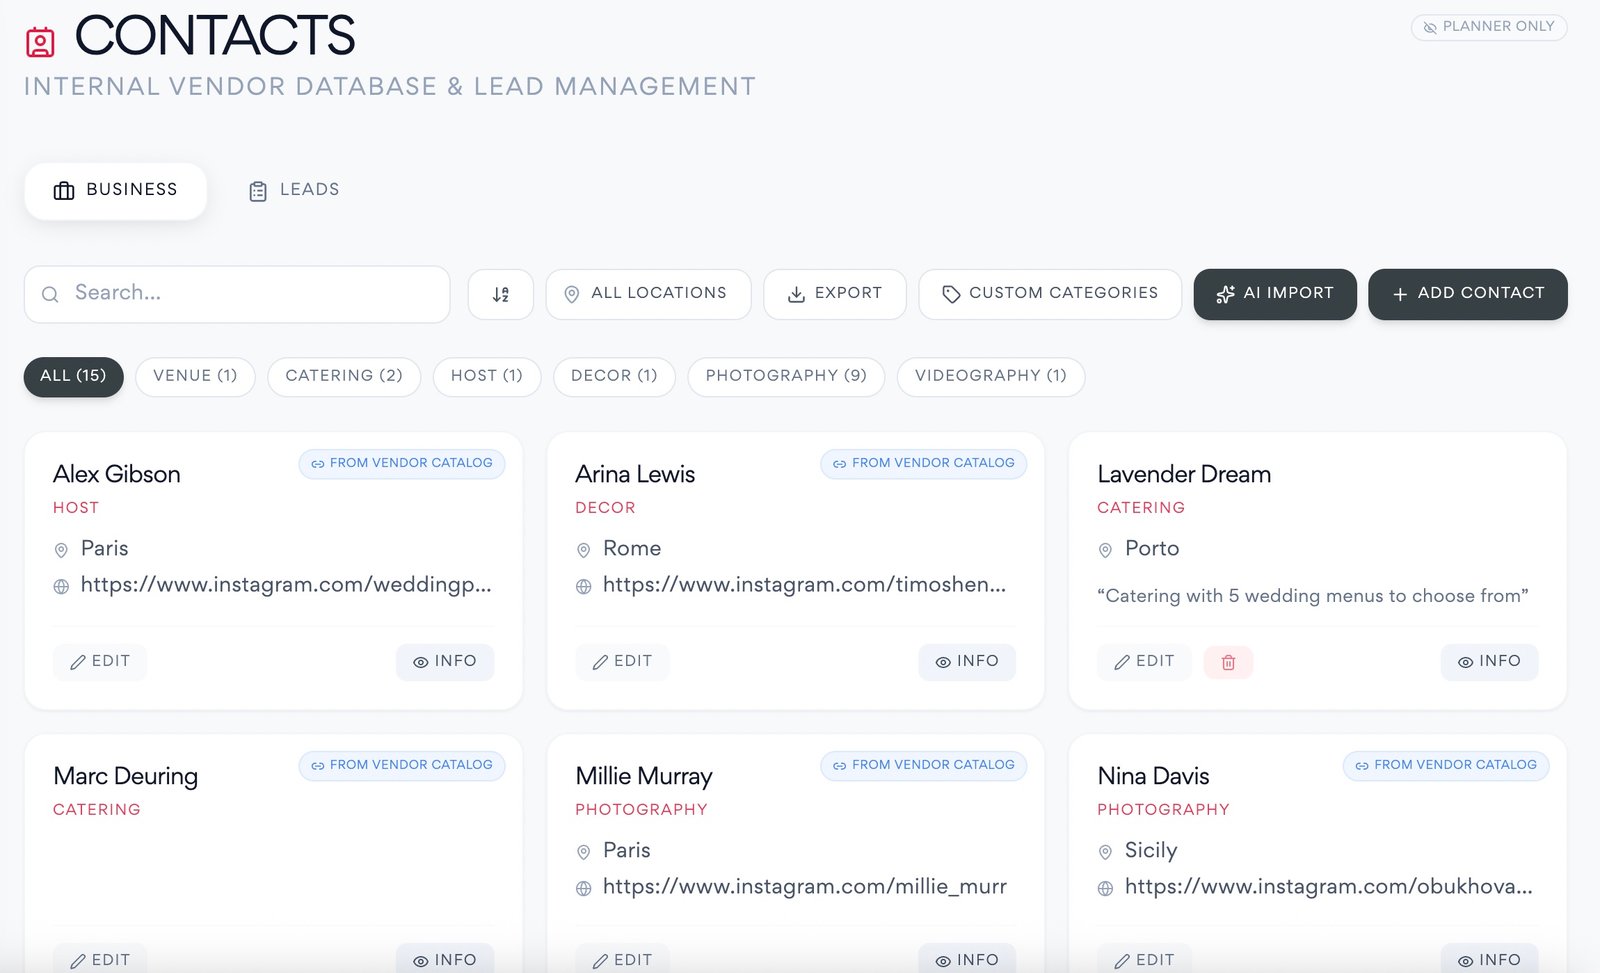Click the contacts badge icon beside the title
This screenshot has height=973, width=1600.
[x=40, y=42]
